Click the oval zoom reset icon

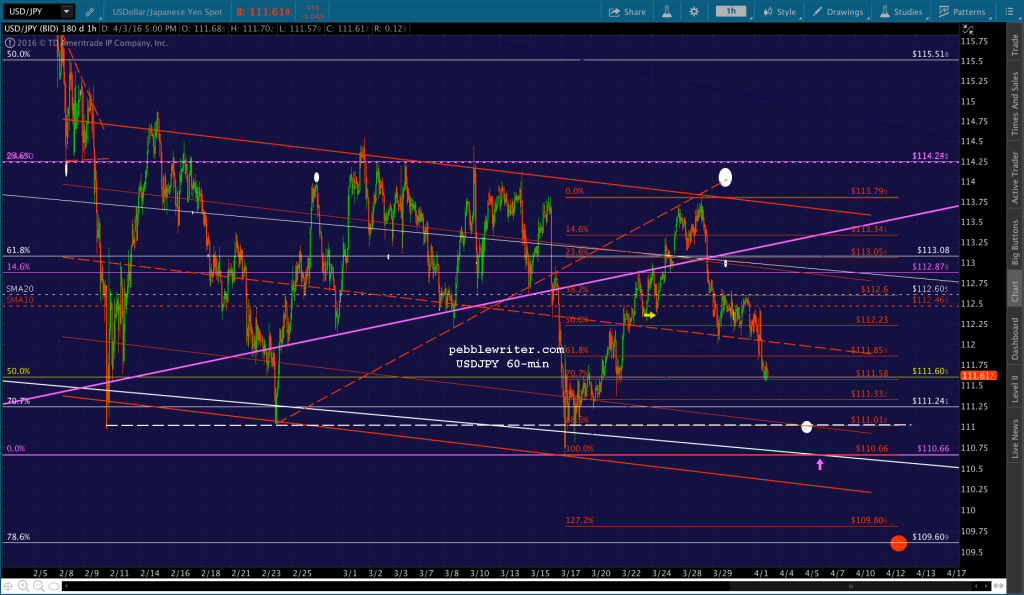(x=54, y=586)
